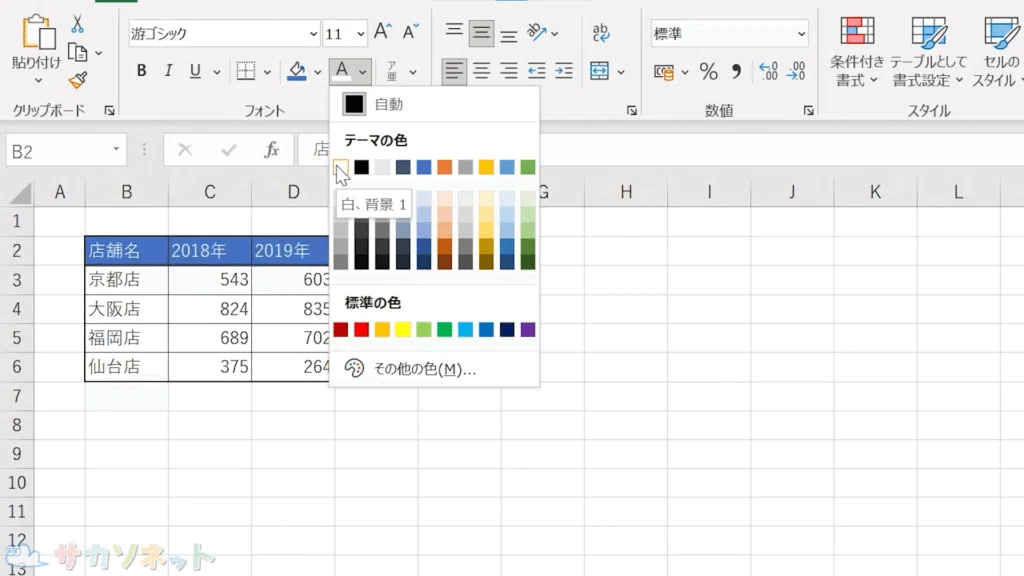This screenshot has width=1024, height=576.
Task: Open Format as Table (テーブルとして書式設定)
Action: tap(928, 52)
